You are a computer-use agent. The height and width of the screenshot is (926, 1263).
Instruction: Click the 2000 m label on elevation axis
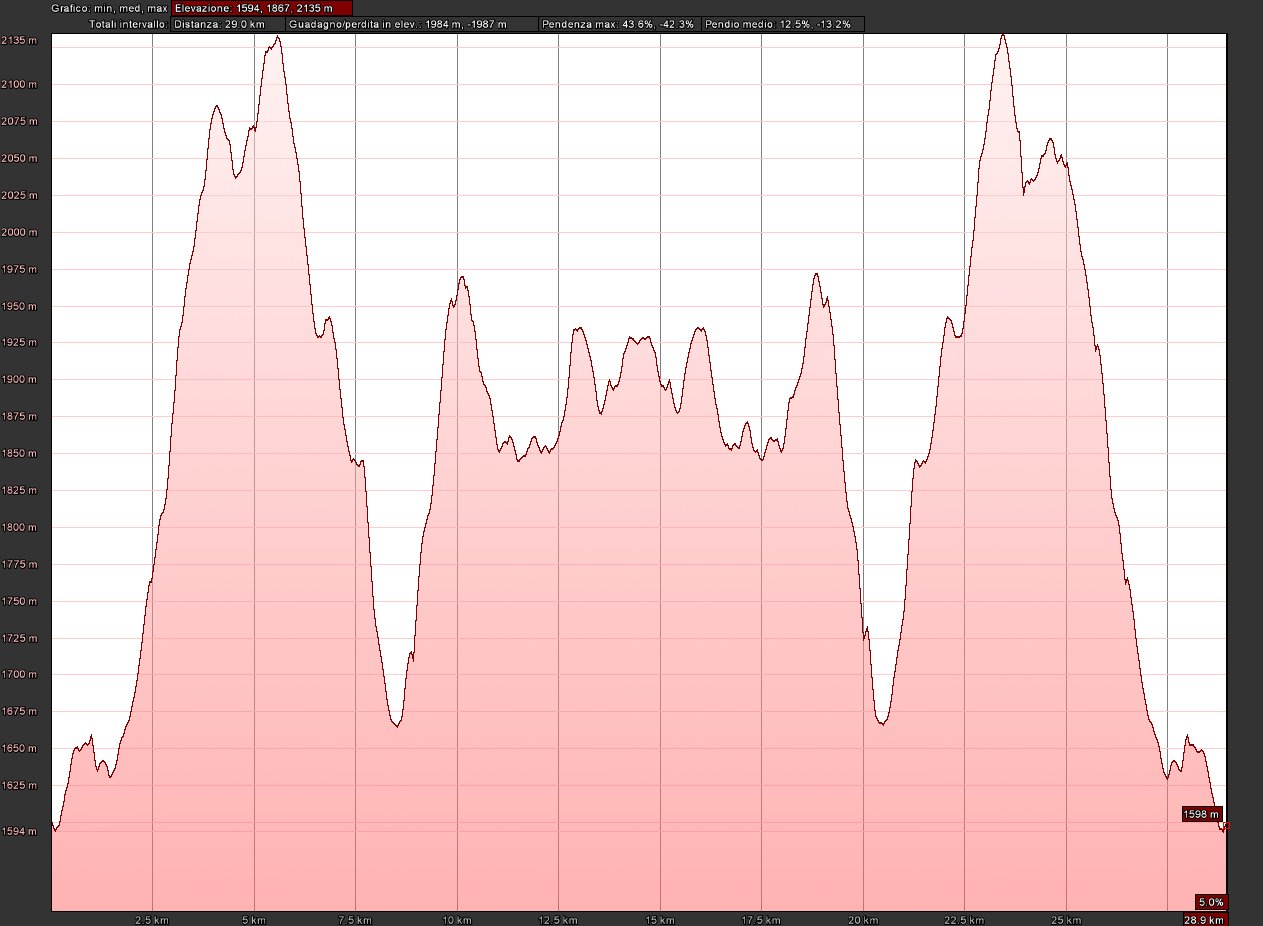20,232
